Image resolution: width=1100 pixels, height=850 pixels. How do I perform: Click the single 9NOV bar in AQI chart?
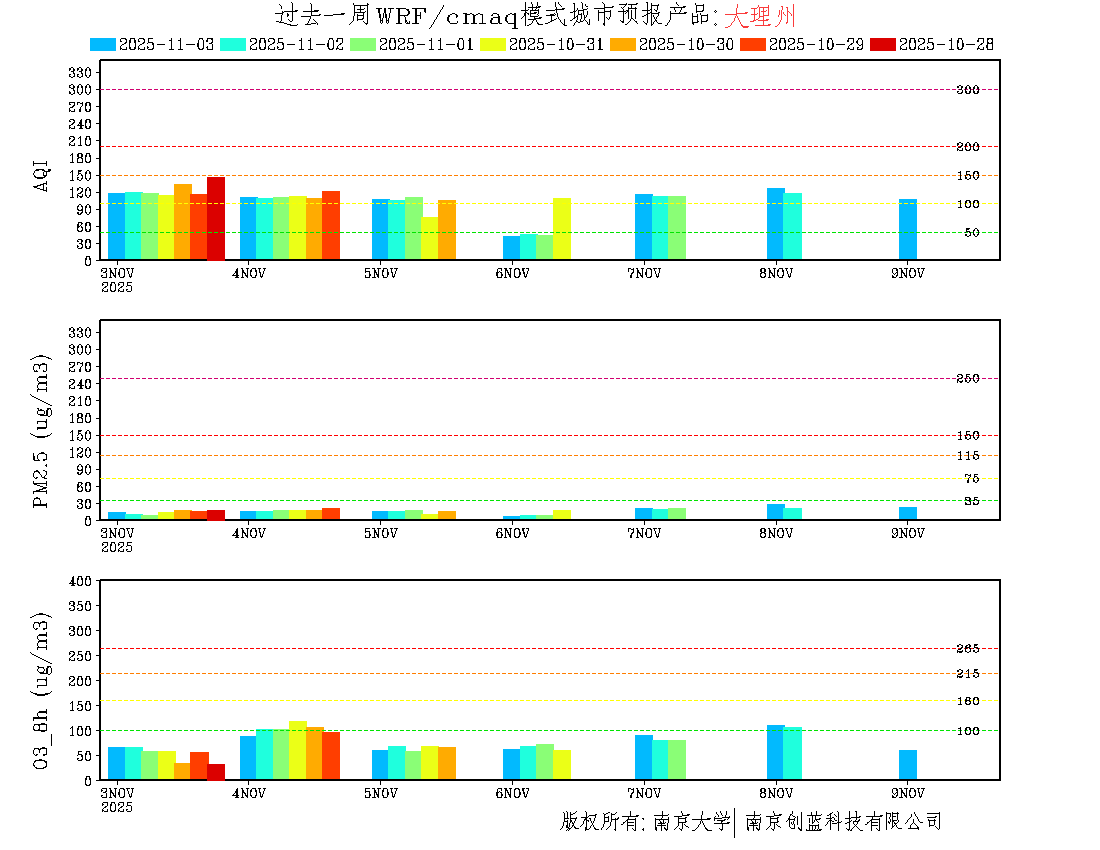[907, 230]
